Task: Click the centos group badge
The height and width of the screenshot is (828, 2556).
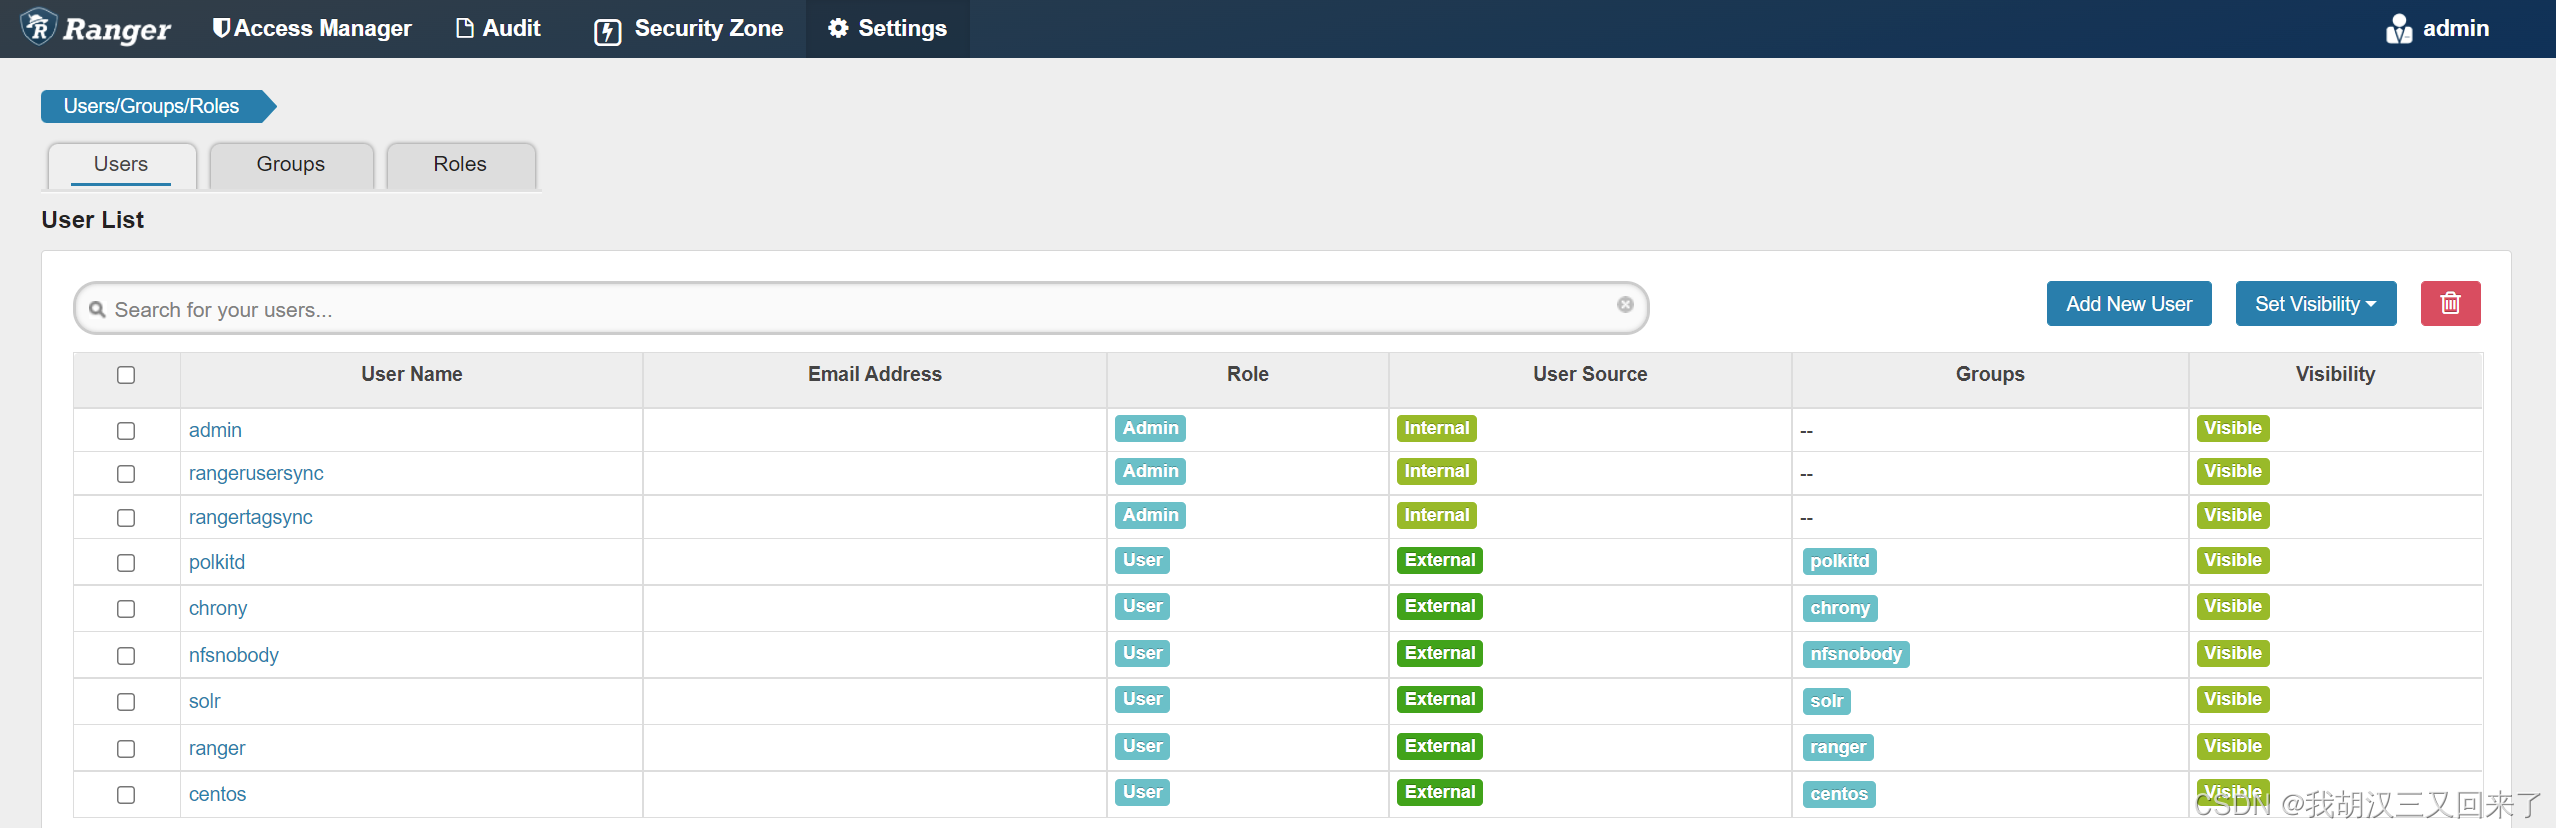Action: point(1839,794)
